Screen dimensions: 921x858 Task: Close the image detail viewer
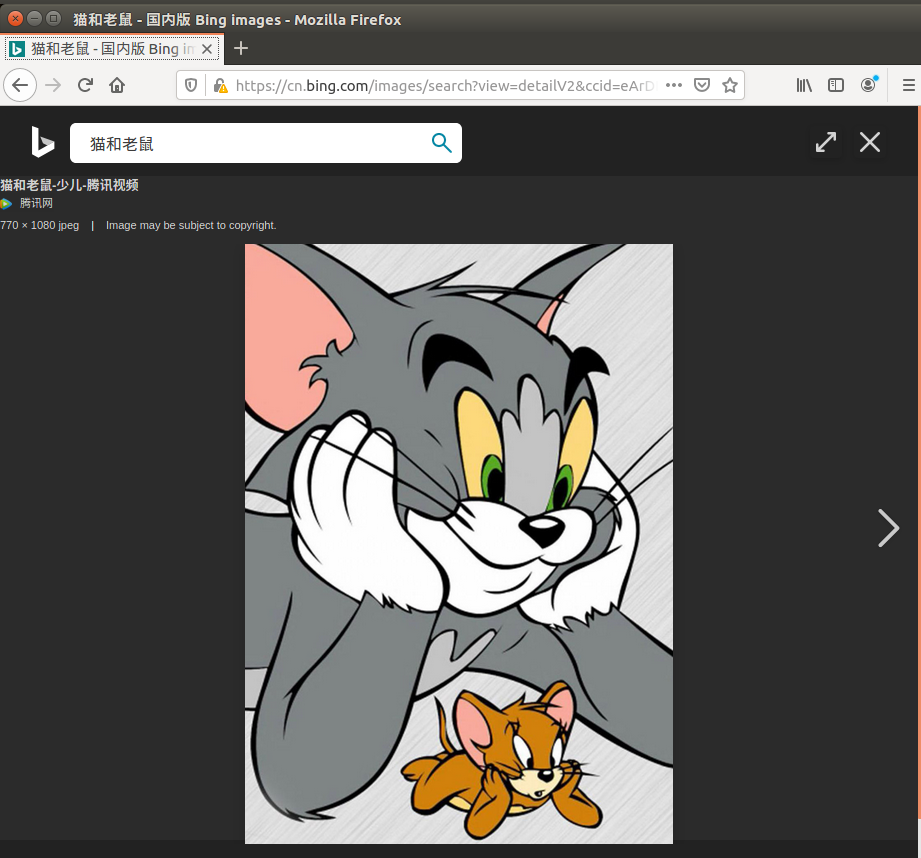(x=870, y=142)
